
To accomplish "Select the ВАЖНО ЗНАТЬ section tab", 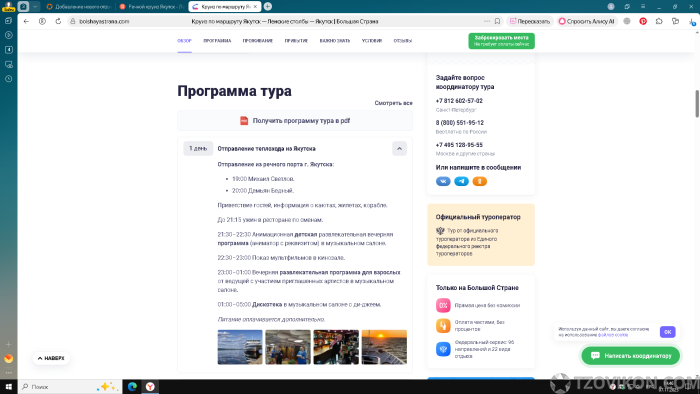I will point(335,41).
